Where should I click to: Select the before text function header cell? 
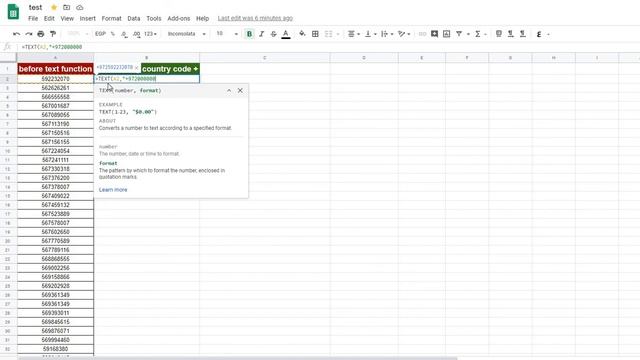(56, 69)
